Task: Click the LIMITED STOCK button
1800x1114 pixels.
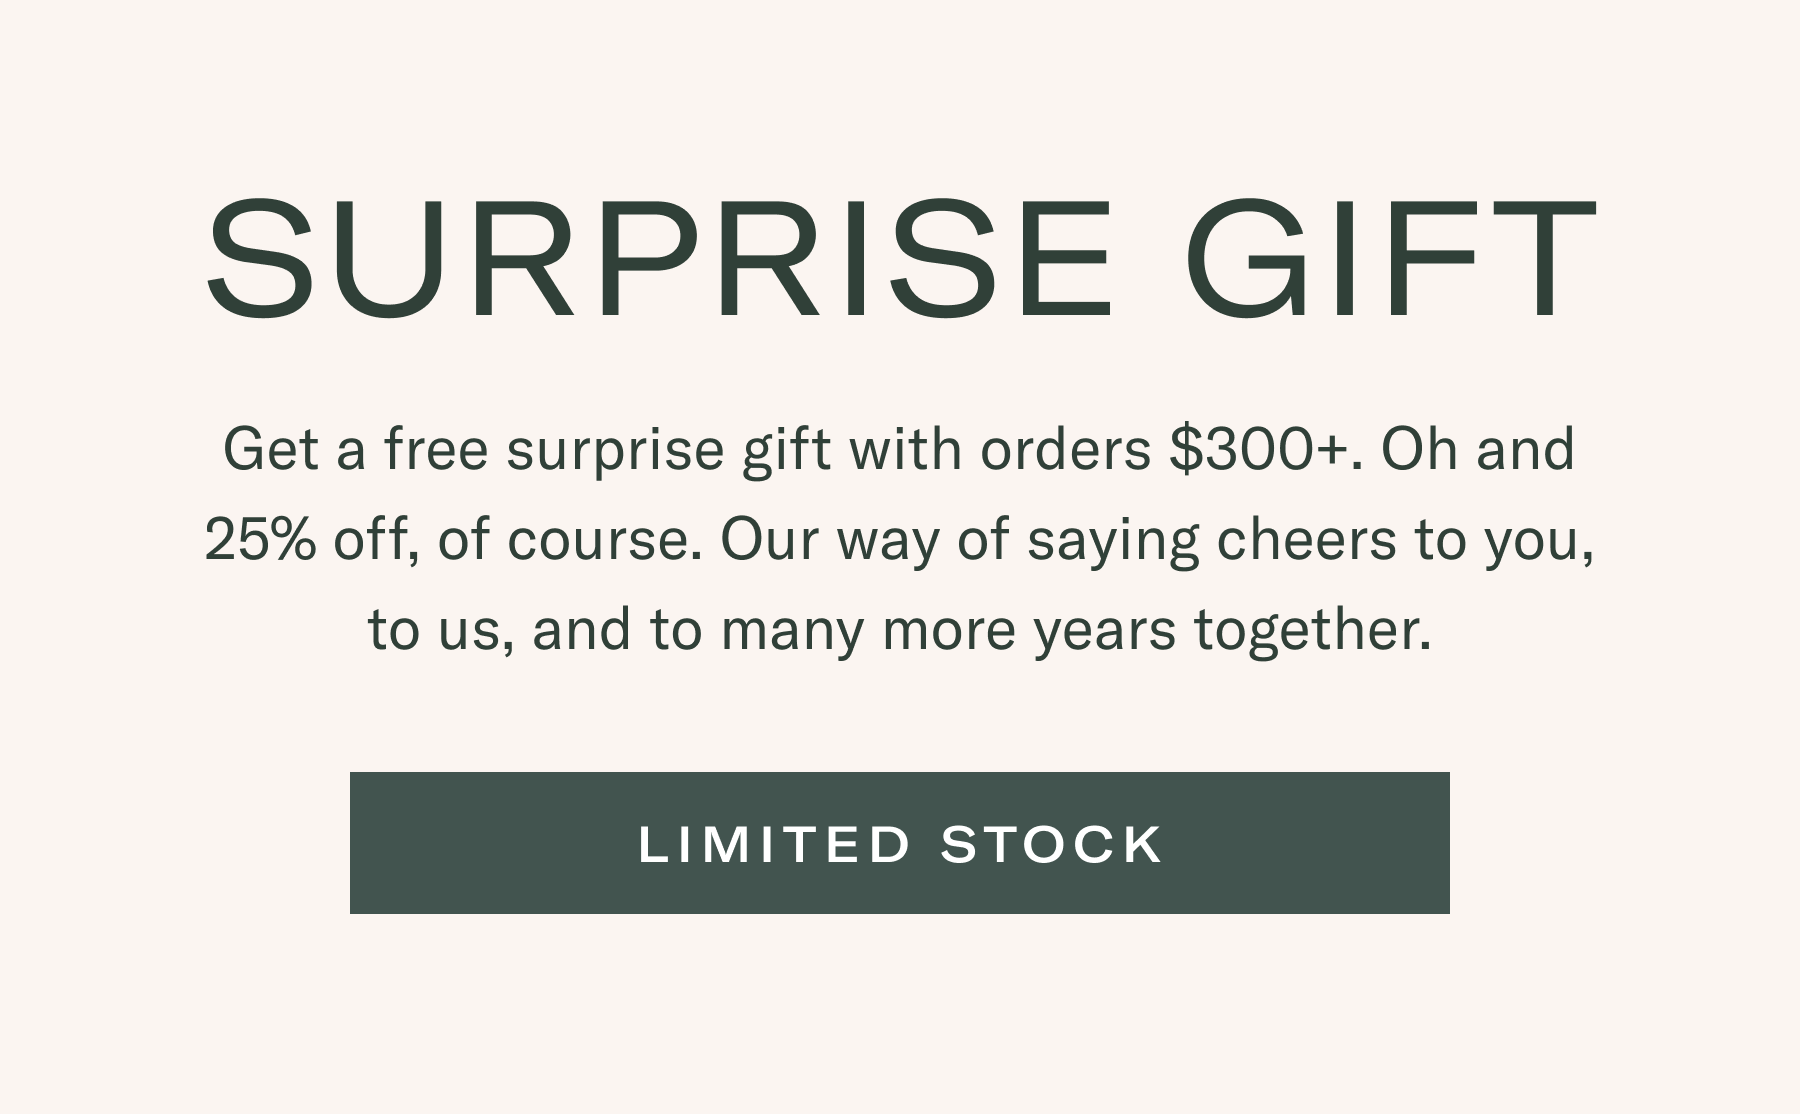Action: coord(899,843)
